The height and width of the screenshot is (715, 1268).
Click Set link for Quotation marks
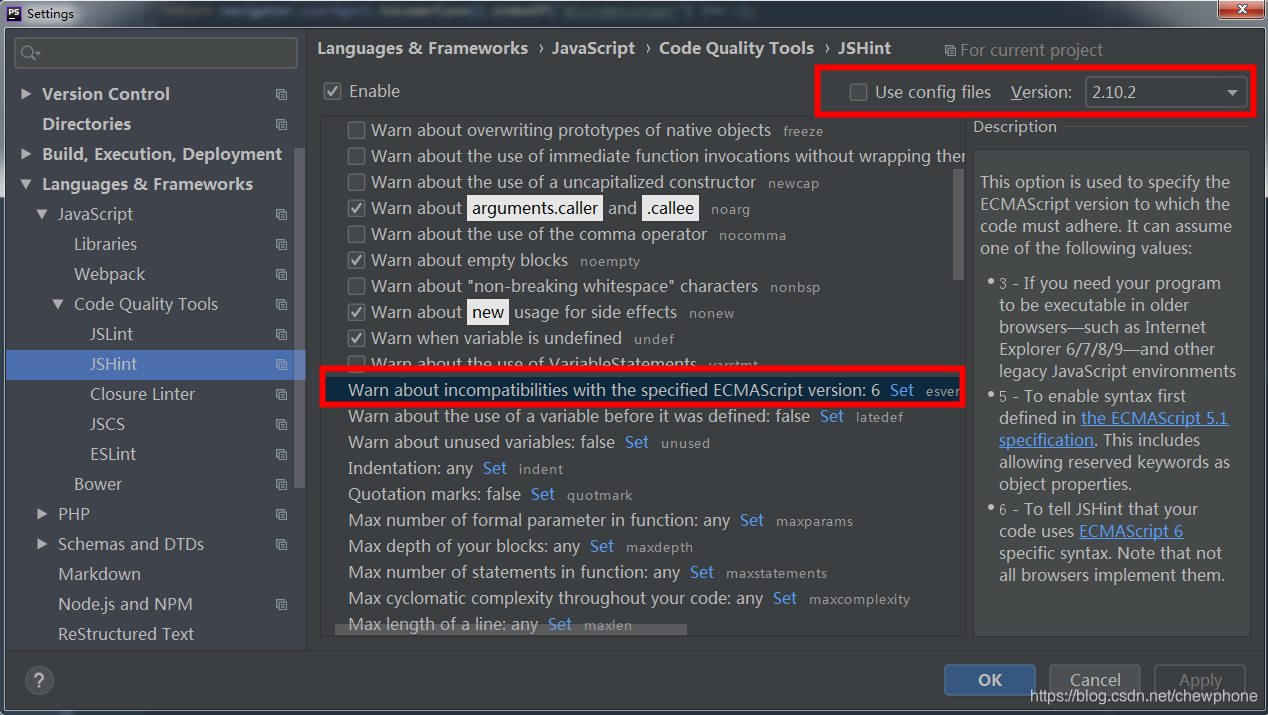click(x=543, y=494)
